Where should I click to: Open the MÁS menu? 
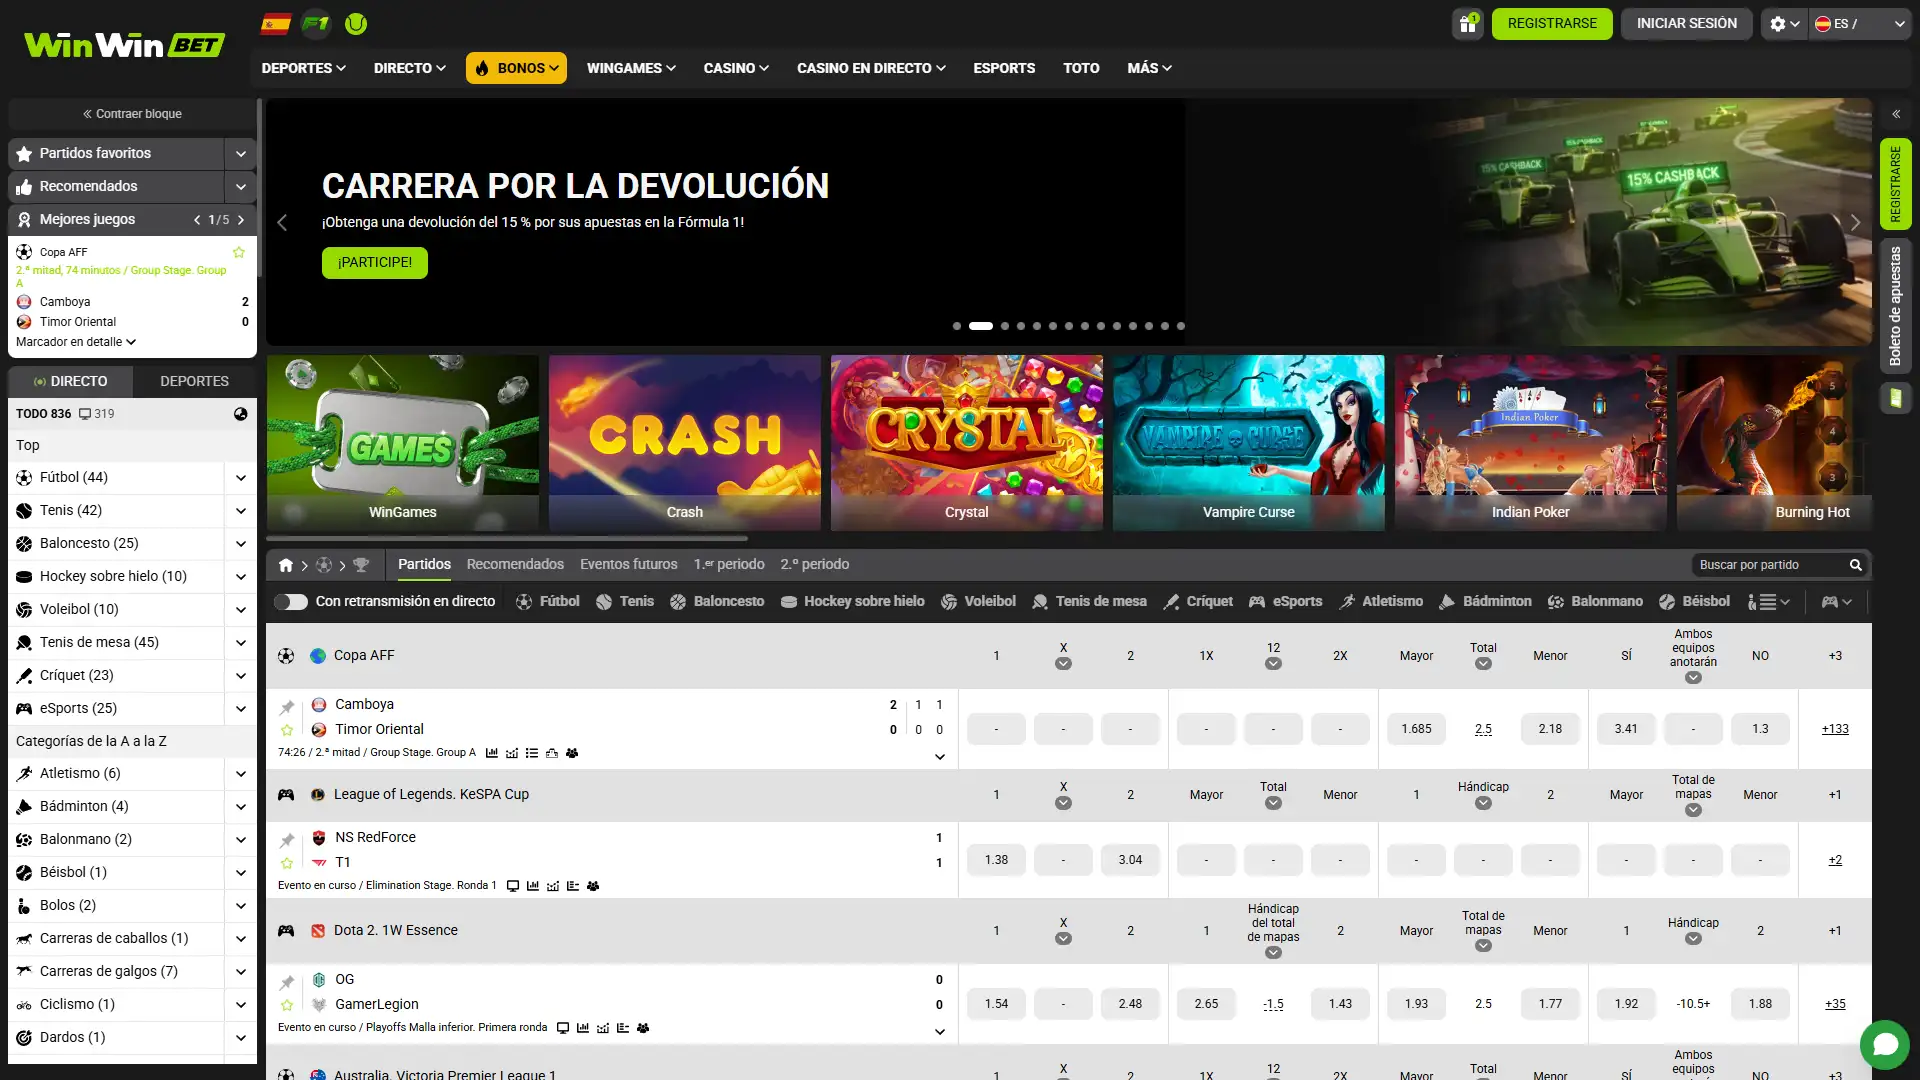(1149, 68)
